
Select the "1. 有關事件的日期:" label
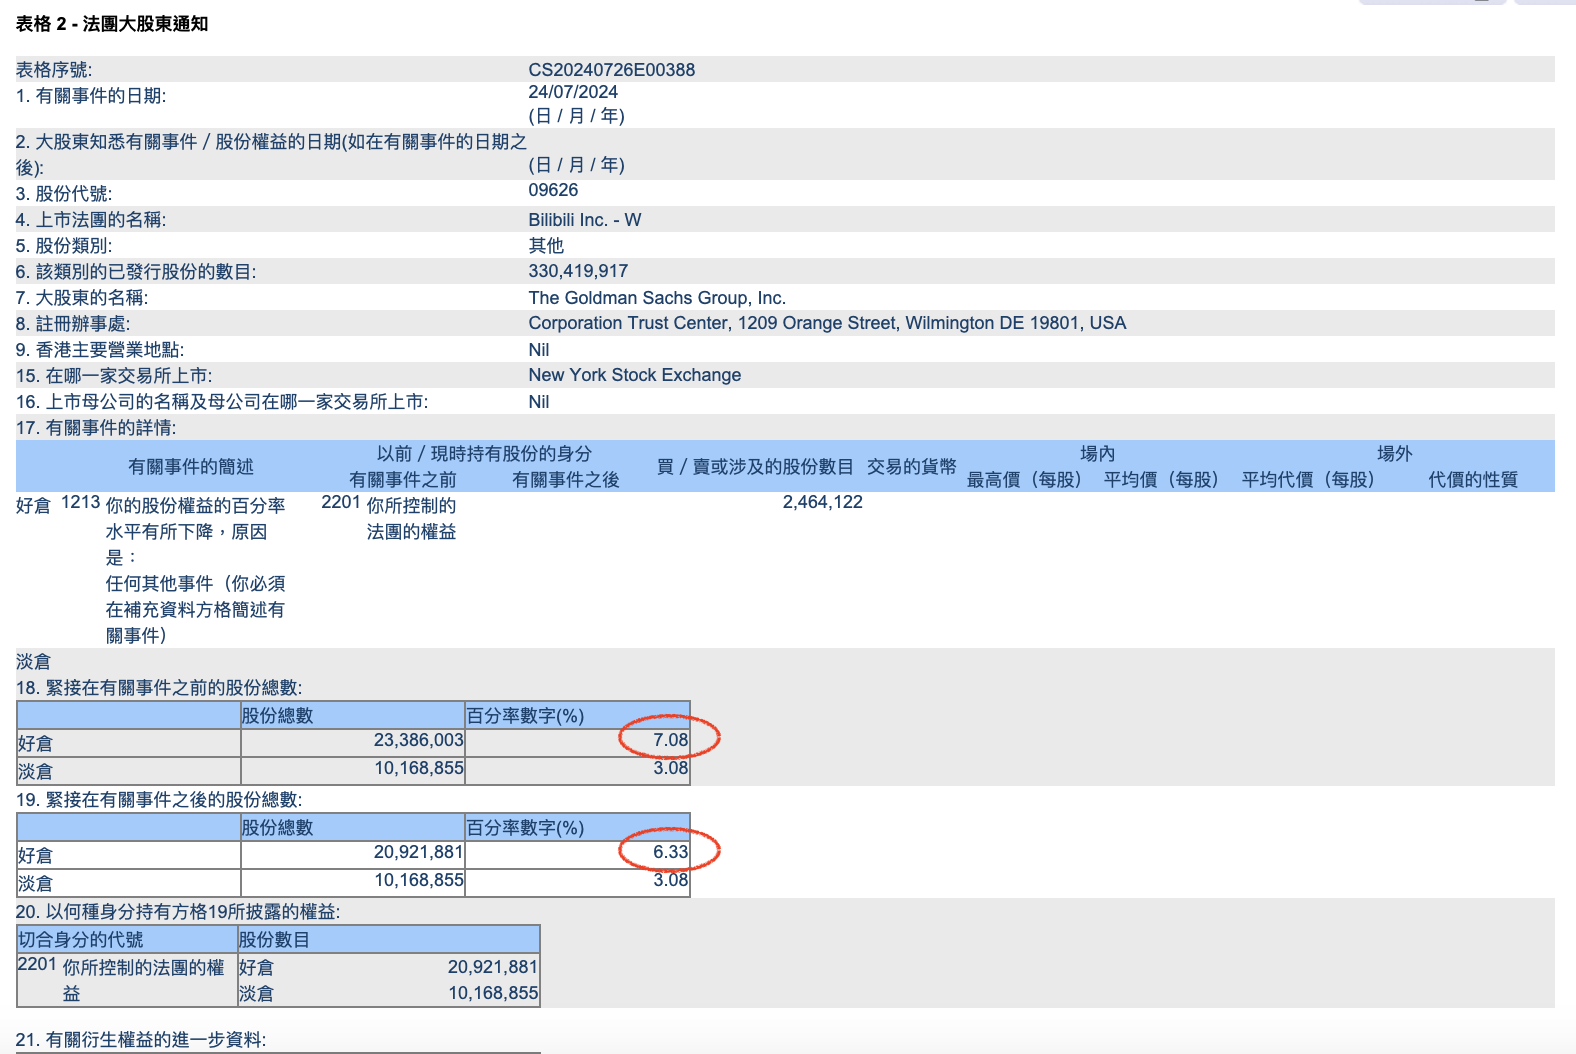(x=91, y=96)
